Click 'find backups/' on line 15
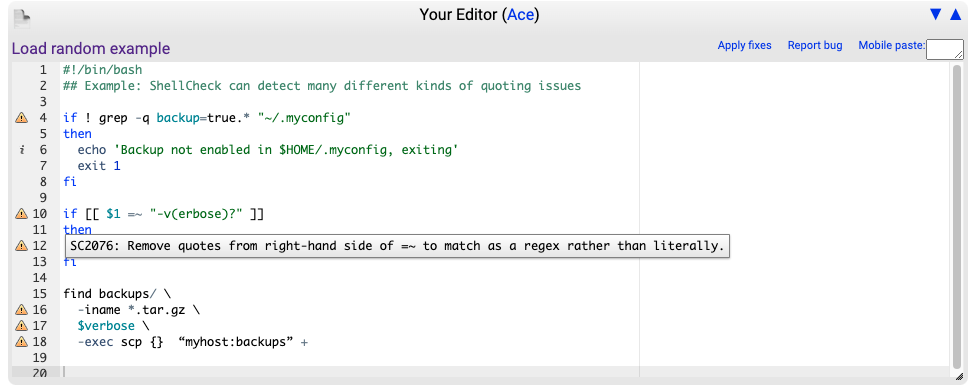Image resolution: width=970 pixels, height=391 pixels. (109, 294)
